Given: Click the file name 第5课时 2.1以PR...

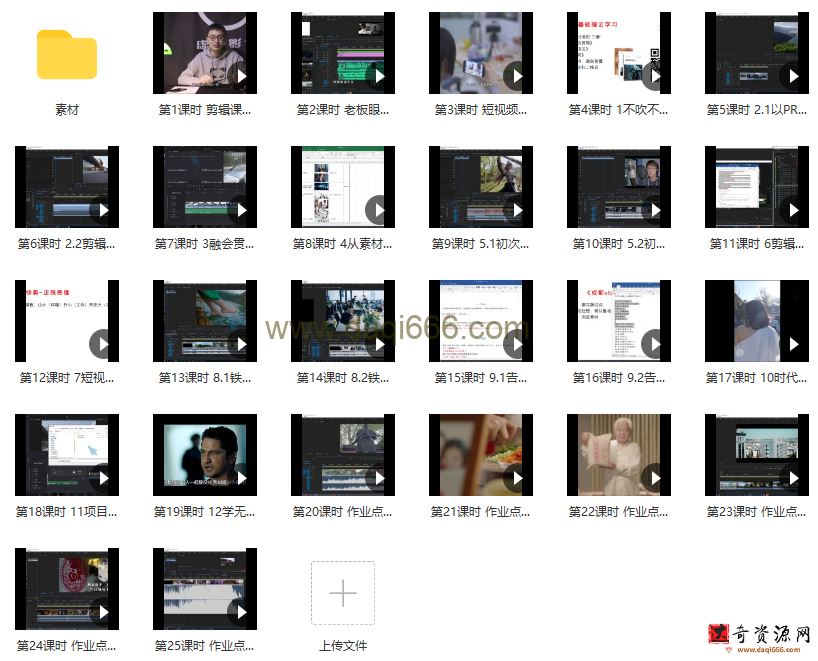Looking at the screenshot, I should pyautogui.click(x=757, y=110).
